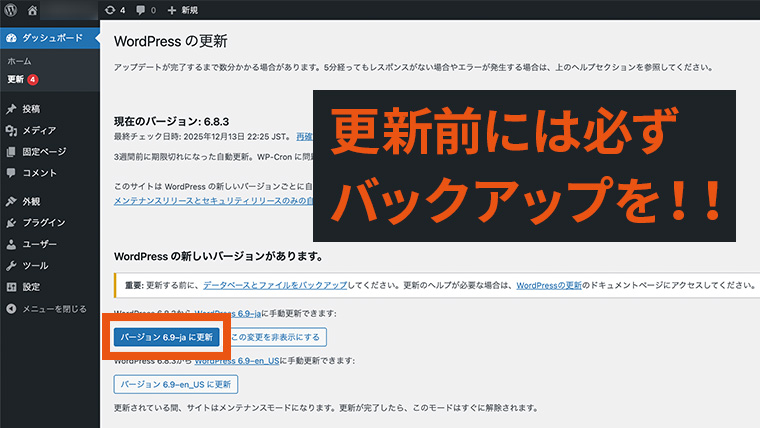Go to ホーム submenu
The image size is (760, 428).
pos(19,61)
